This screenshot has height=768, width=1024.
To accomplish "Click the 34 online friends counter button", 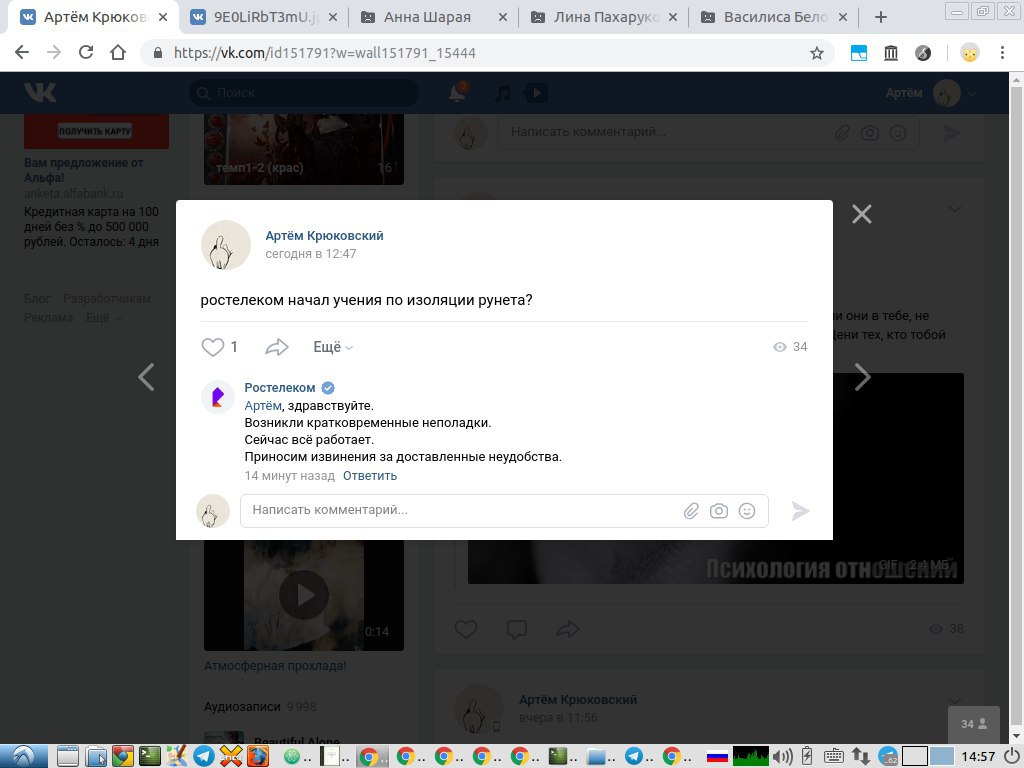I will click(x=973, y=724).
